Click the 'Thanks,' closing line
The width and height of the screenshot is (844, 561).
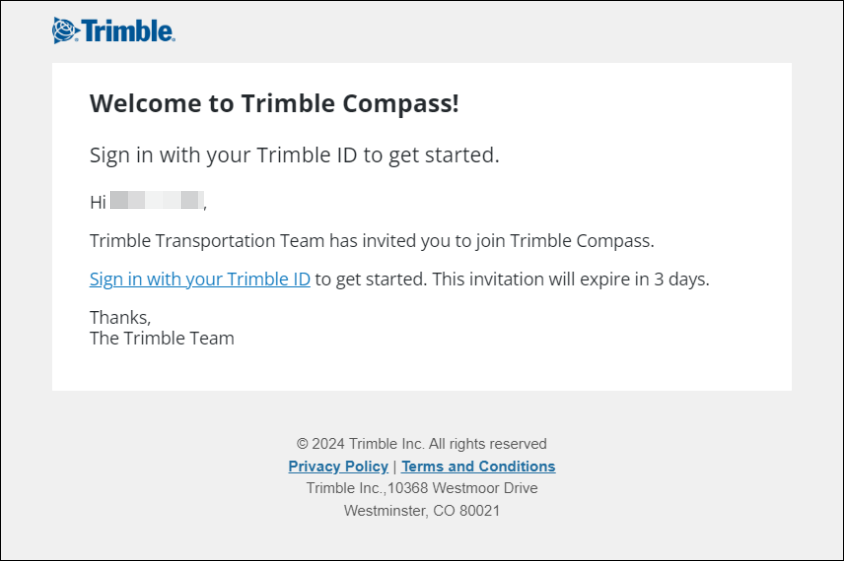120,318
